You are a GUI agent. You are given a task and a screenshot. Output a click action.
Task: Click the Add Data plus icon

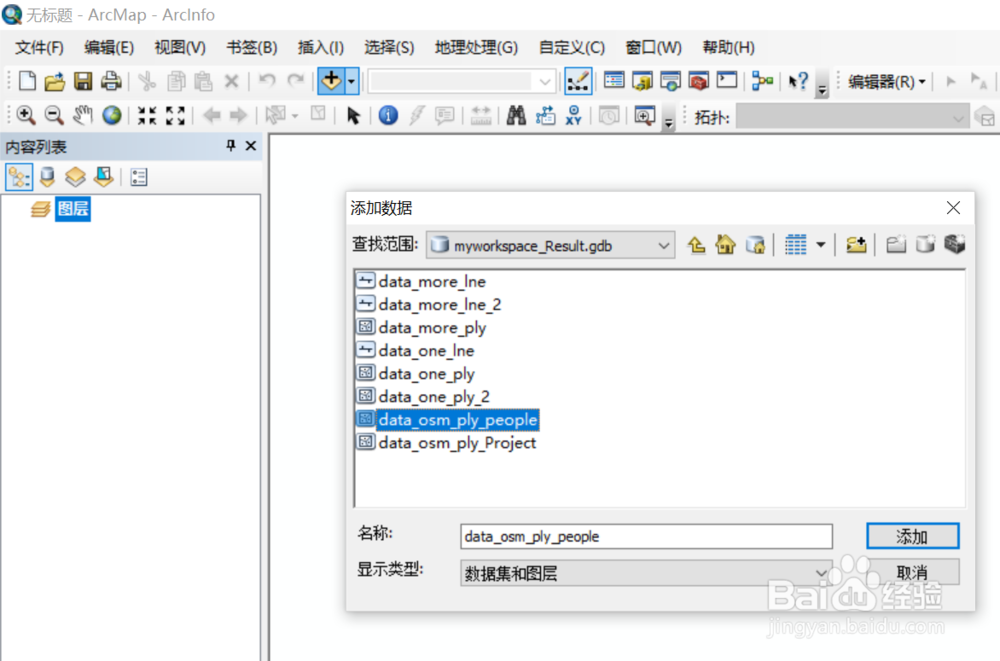331,81
